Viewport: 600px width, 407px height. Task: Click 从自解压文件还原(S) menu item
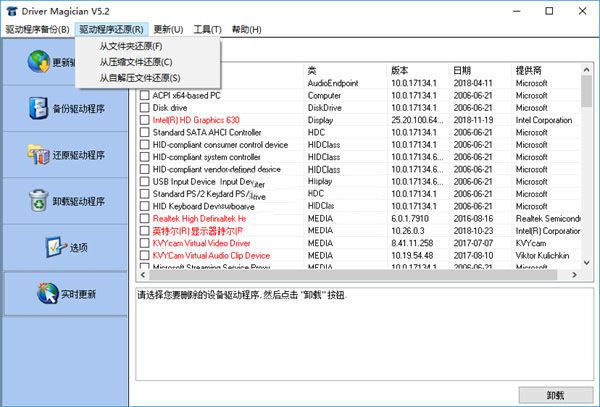tap(140, 77)
